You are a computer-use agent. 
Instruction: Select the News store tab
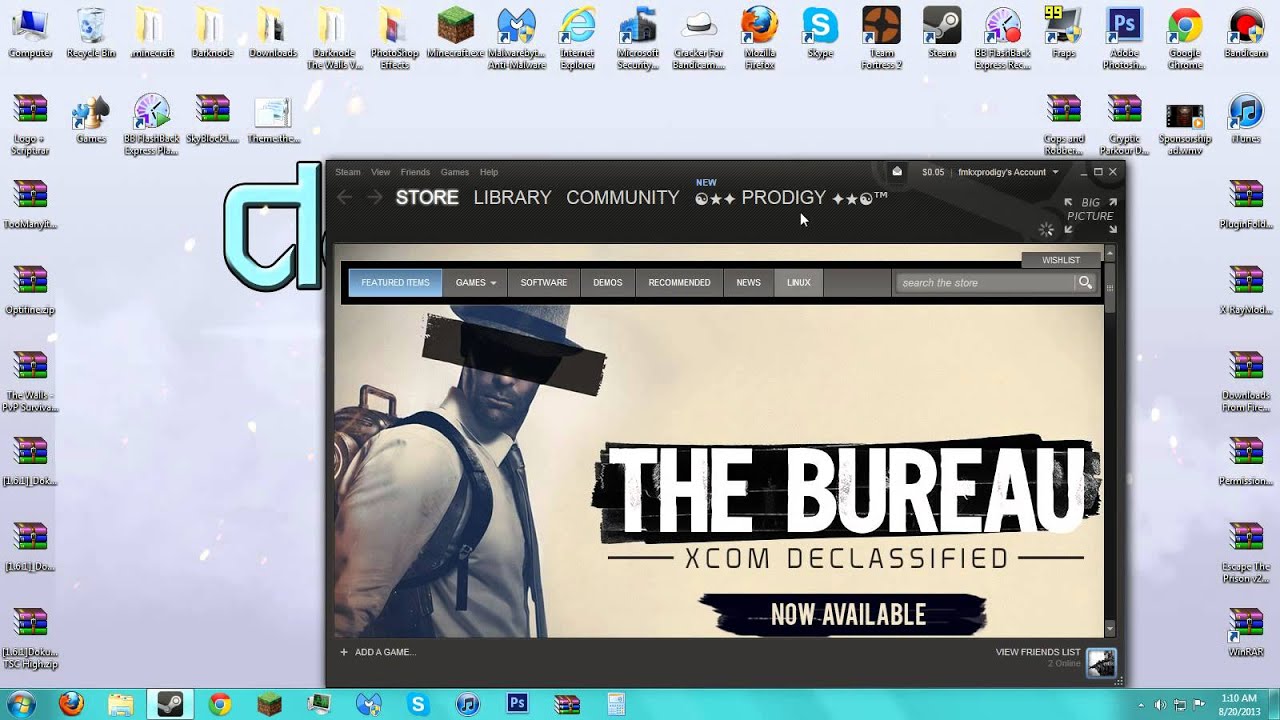[749, 283]
